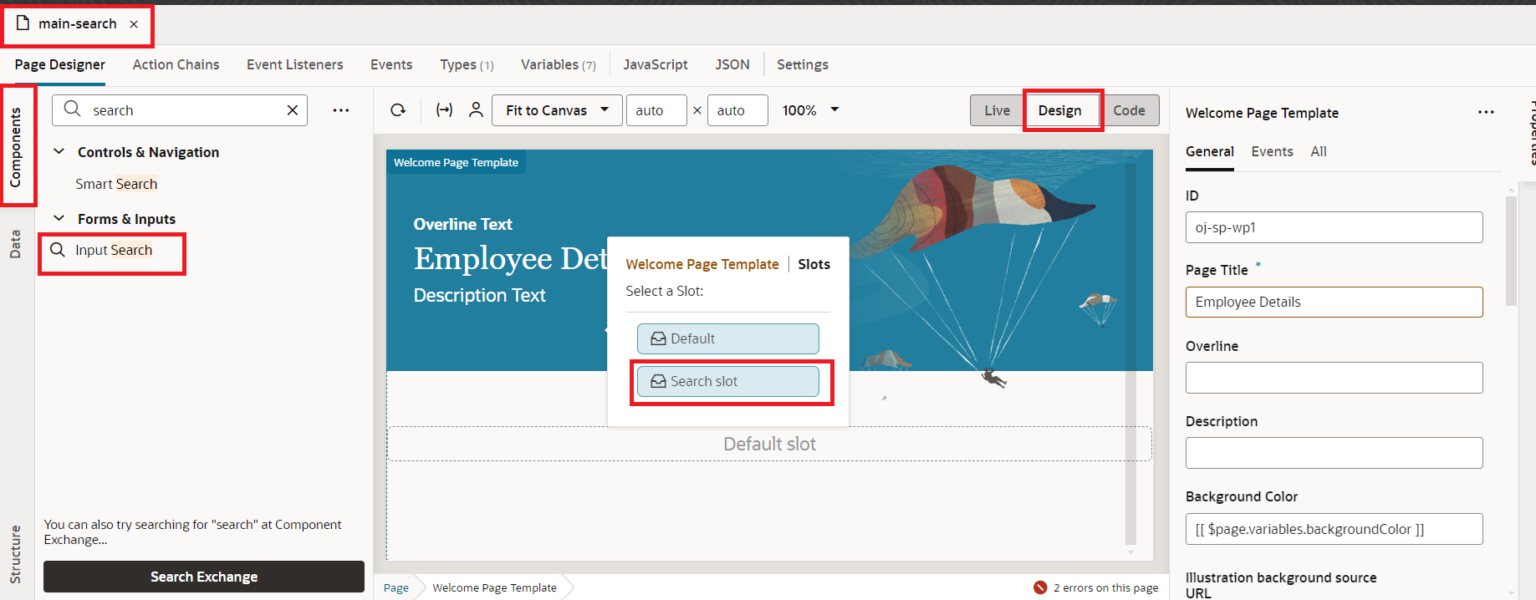Switch to Live mode
Viewport: 1536px width, 600px height.
point(997,110)
